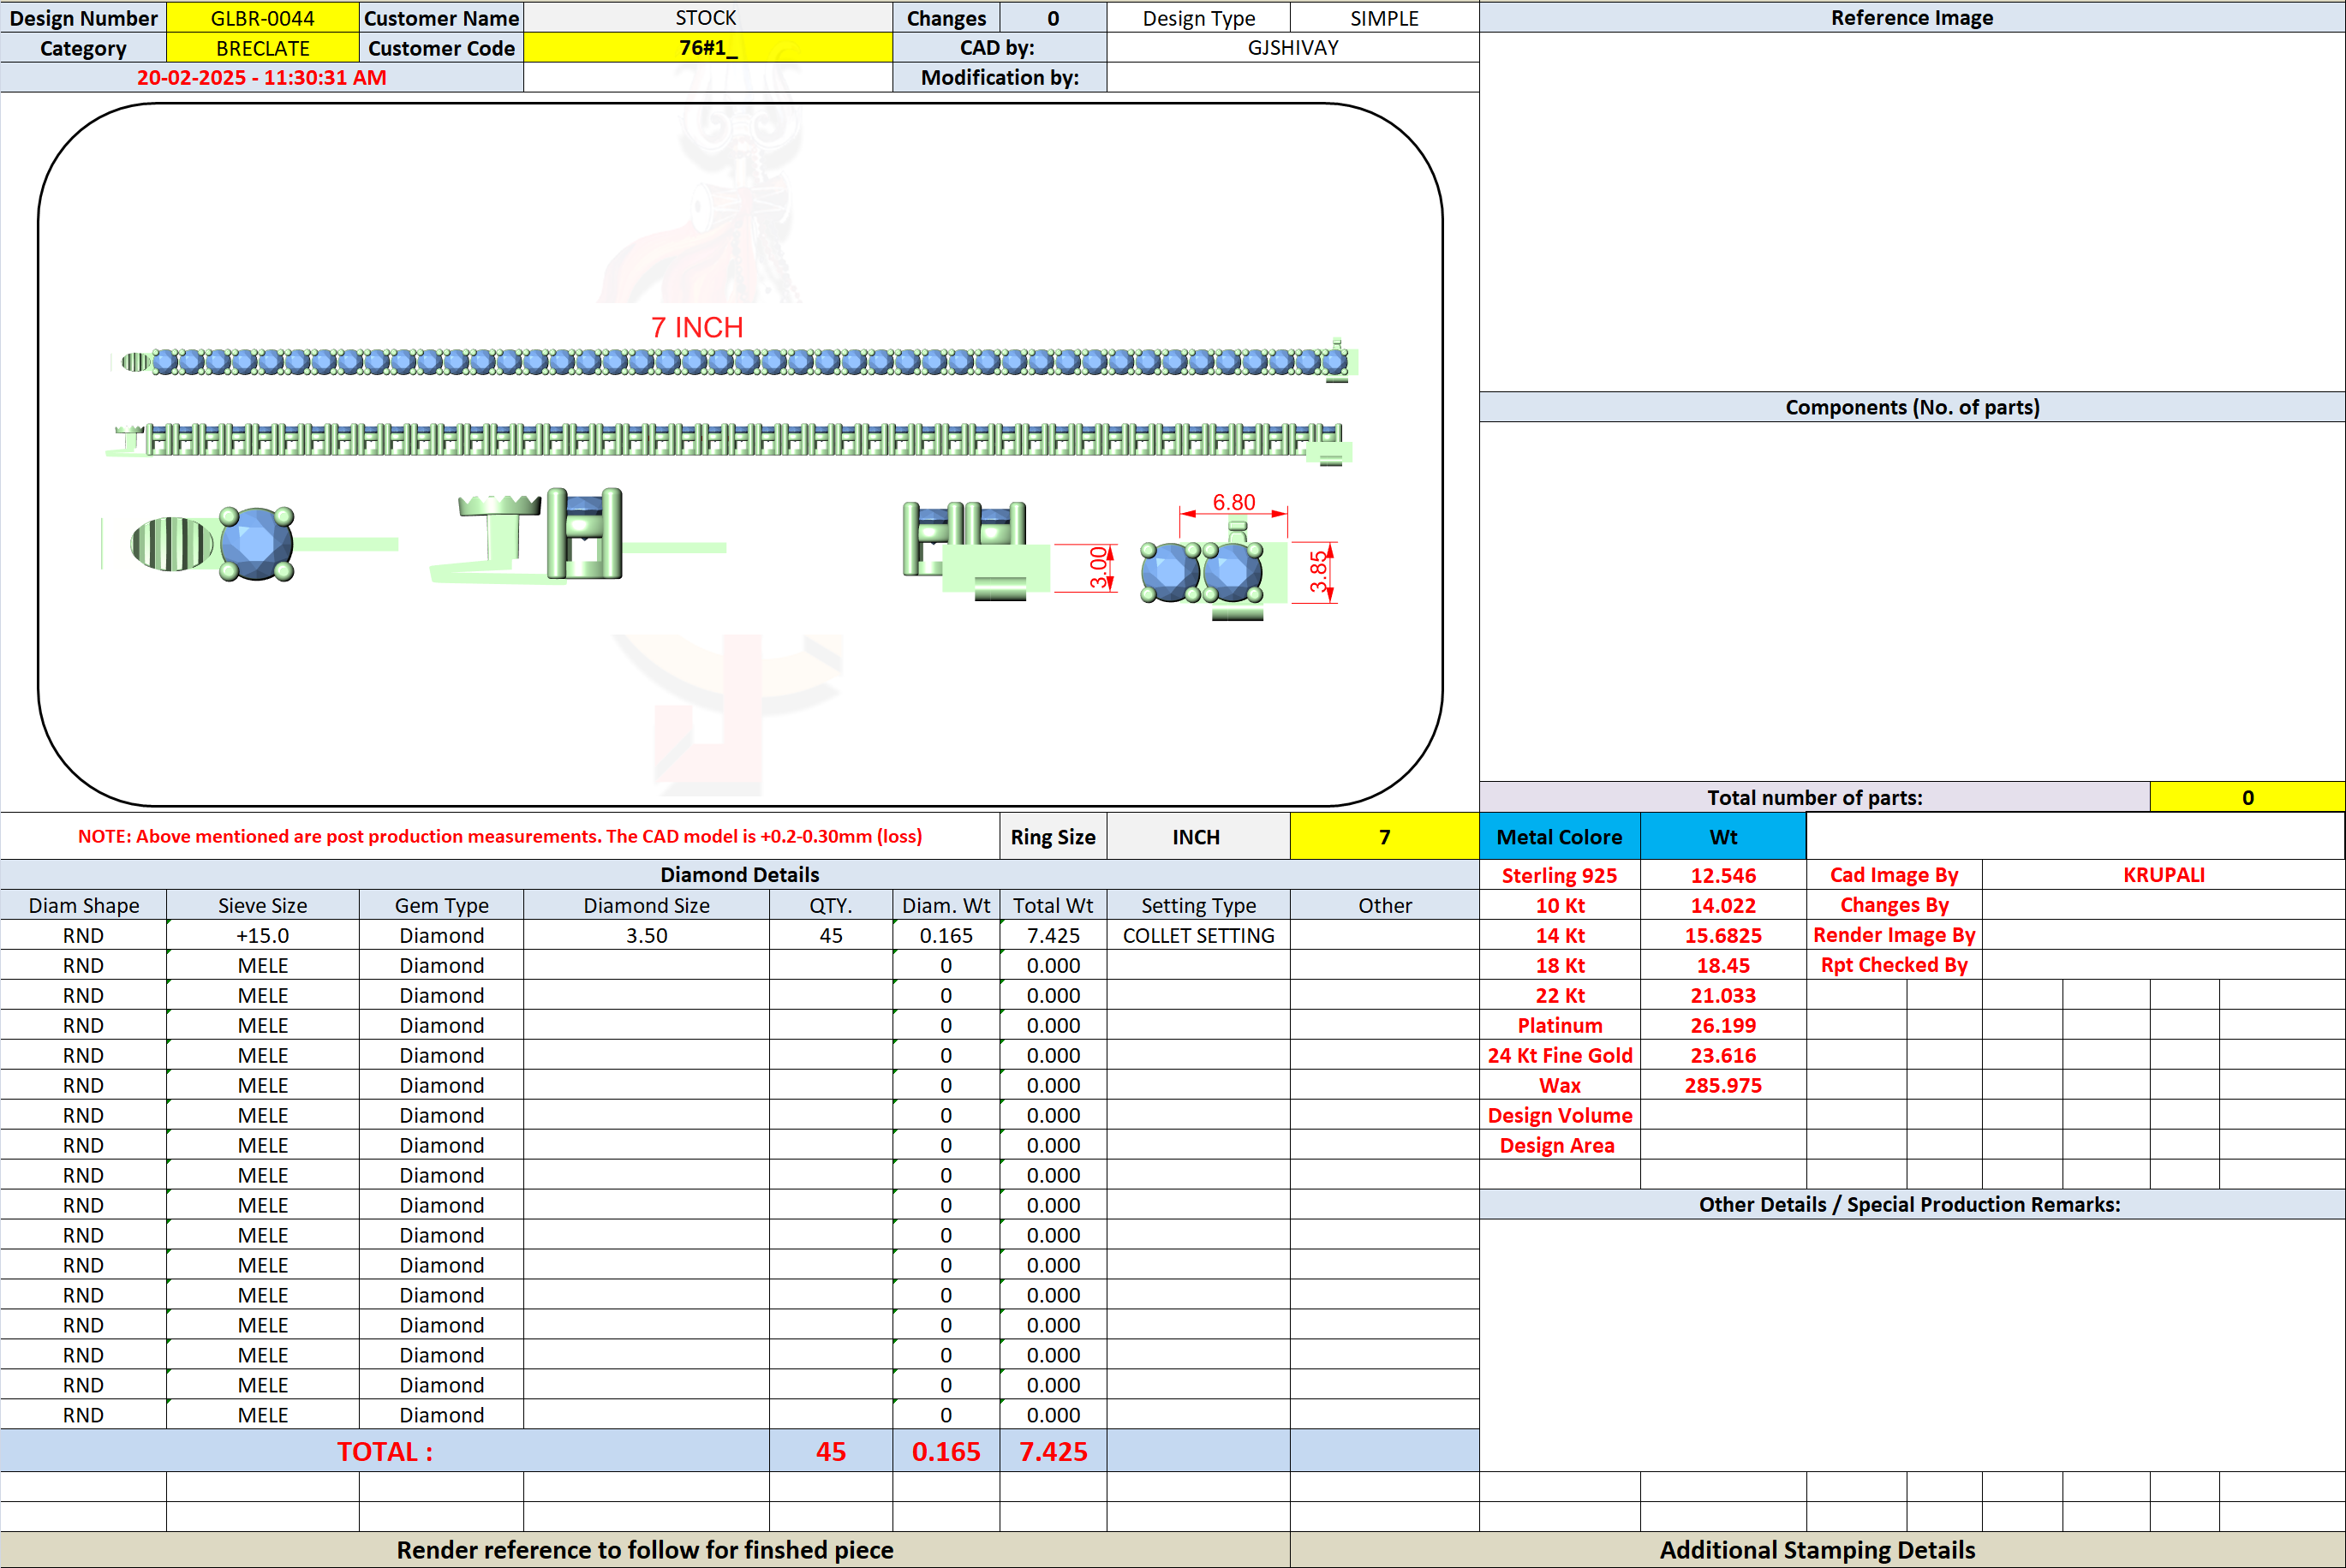Select the date stamp 20-02-2025 - 11:30:31 AM
2346x1568 pixels.
261,78
